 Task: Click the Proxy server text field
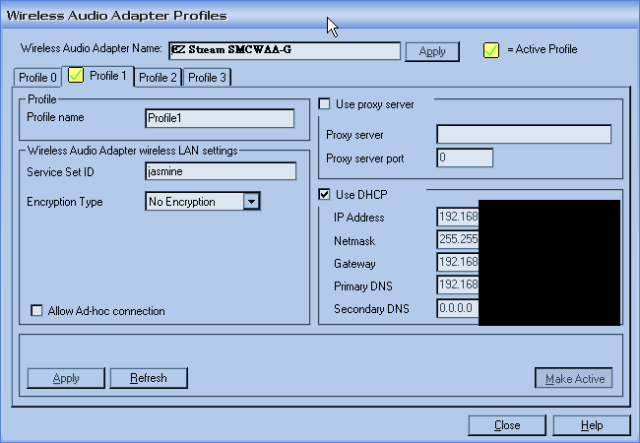click(x=524, y=134)
